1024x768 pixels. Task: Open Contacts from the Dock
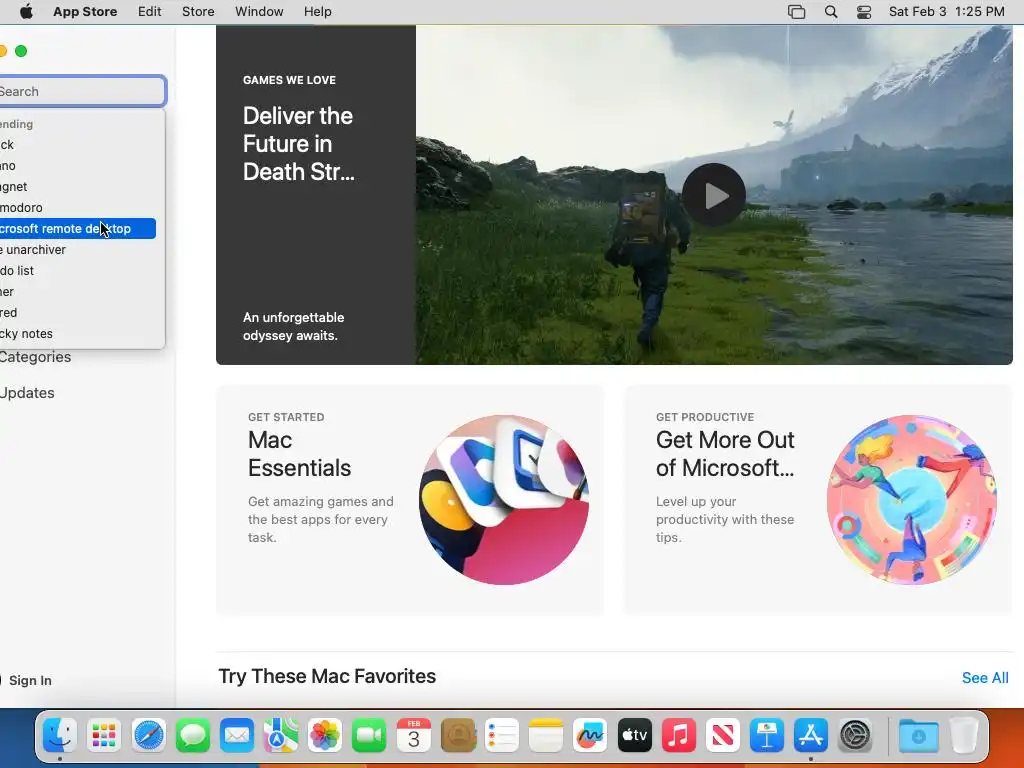458,736
